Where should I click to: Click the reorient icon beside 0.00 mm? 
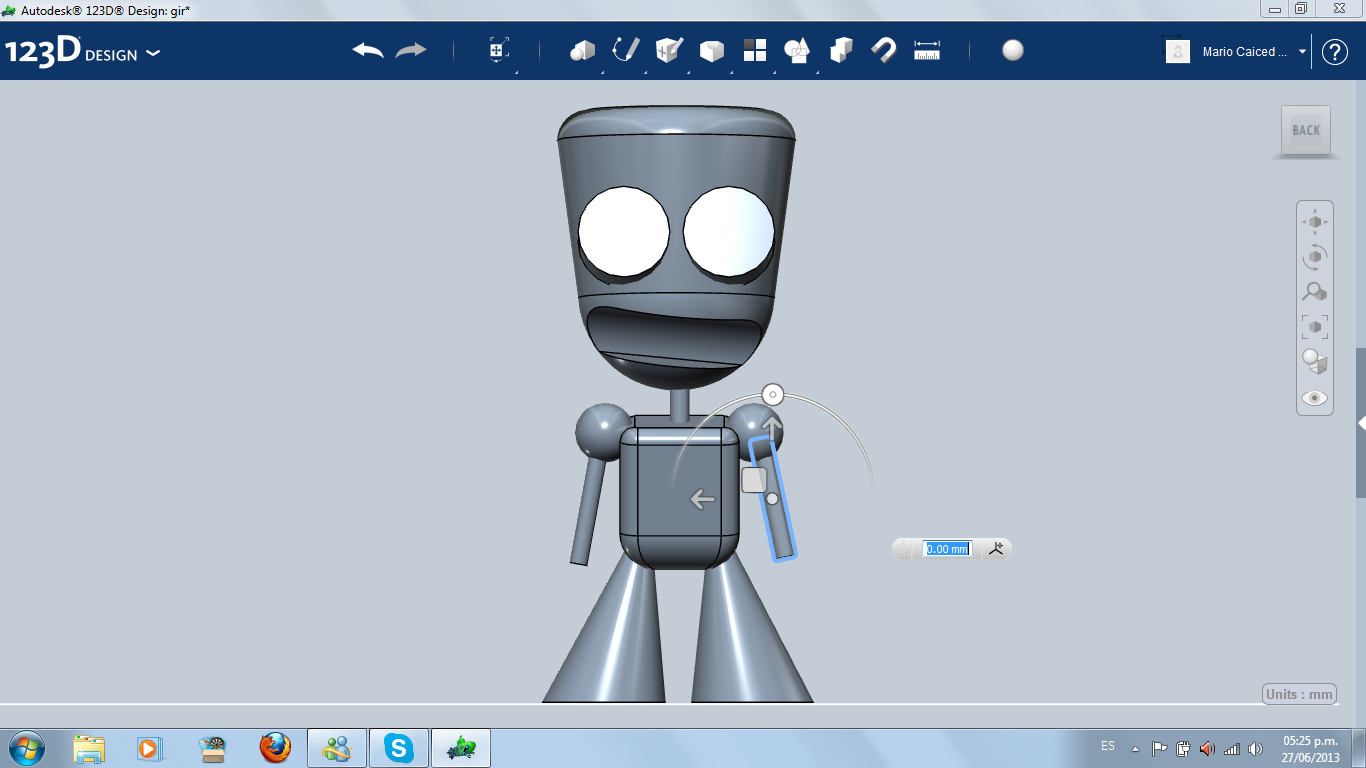coord(996,548)
